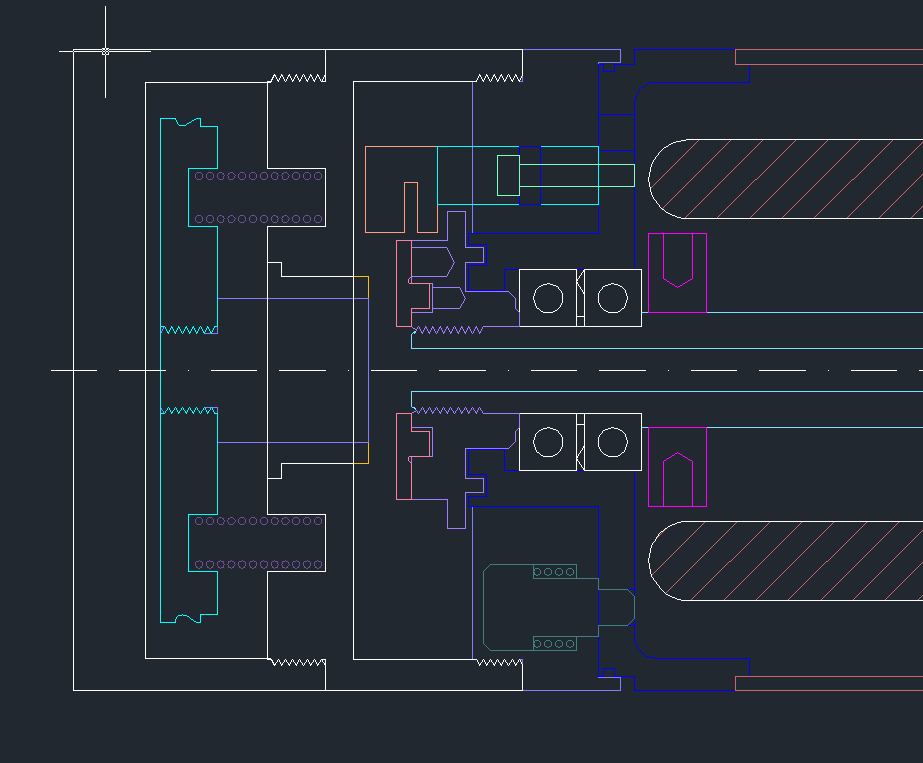Select the bottom row of lower purple spring circles
Image resolution: width=923 pixels, height=763 pixels.
pyautogui.click(x=259, y=565)
